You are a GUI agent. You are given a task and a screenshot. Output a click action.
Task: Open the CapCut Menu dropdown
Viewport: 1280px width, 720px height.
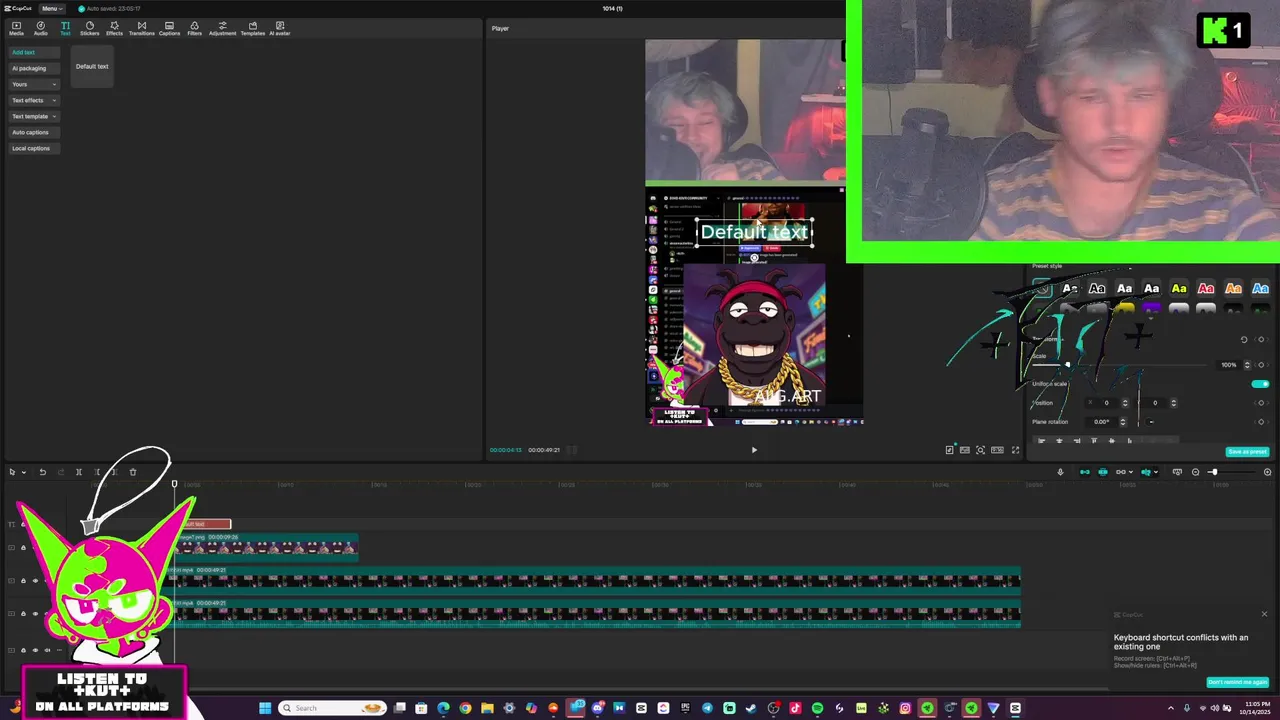(50, 8)
